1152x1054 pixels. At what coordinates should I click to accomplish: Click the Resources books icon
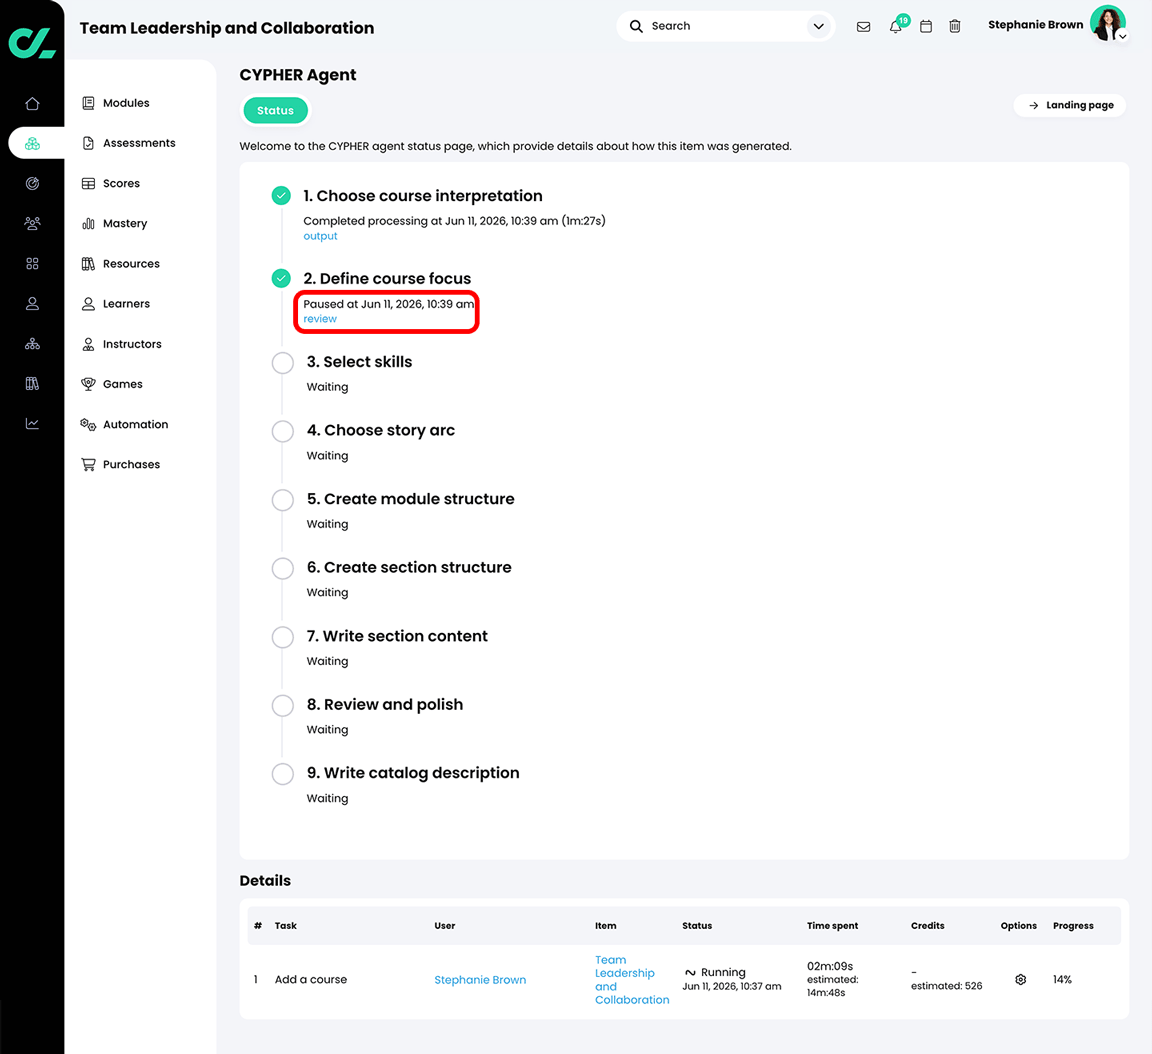click(88, 264)
